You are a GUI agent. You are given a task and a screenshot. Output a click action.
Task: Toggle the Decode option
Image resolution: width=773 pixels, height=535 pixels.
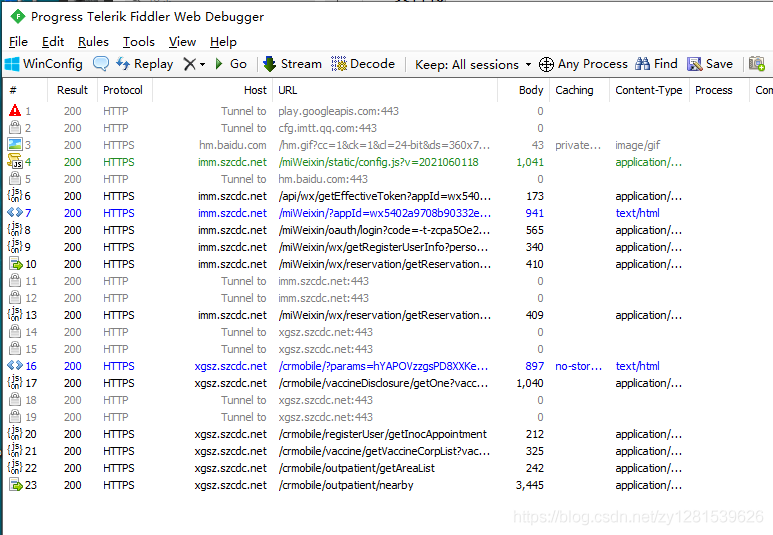click(x=363, y=64)
